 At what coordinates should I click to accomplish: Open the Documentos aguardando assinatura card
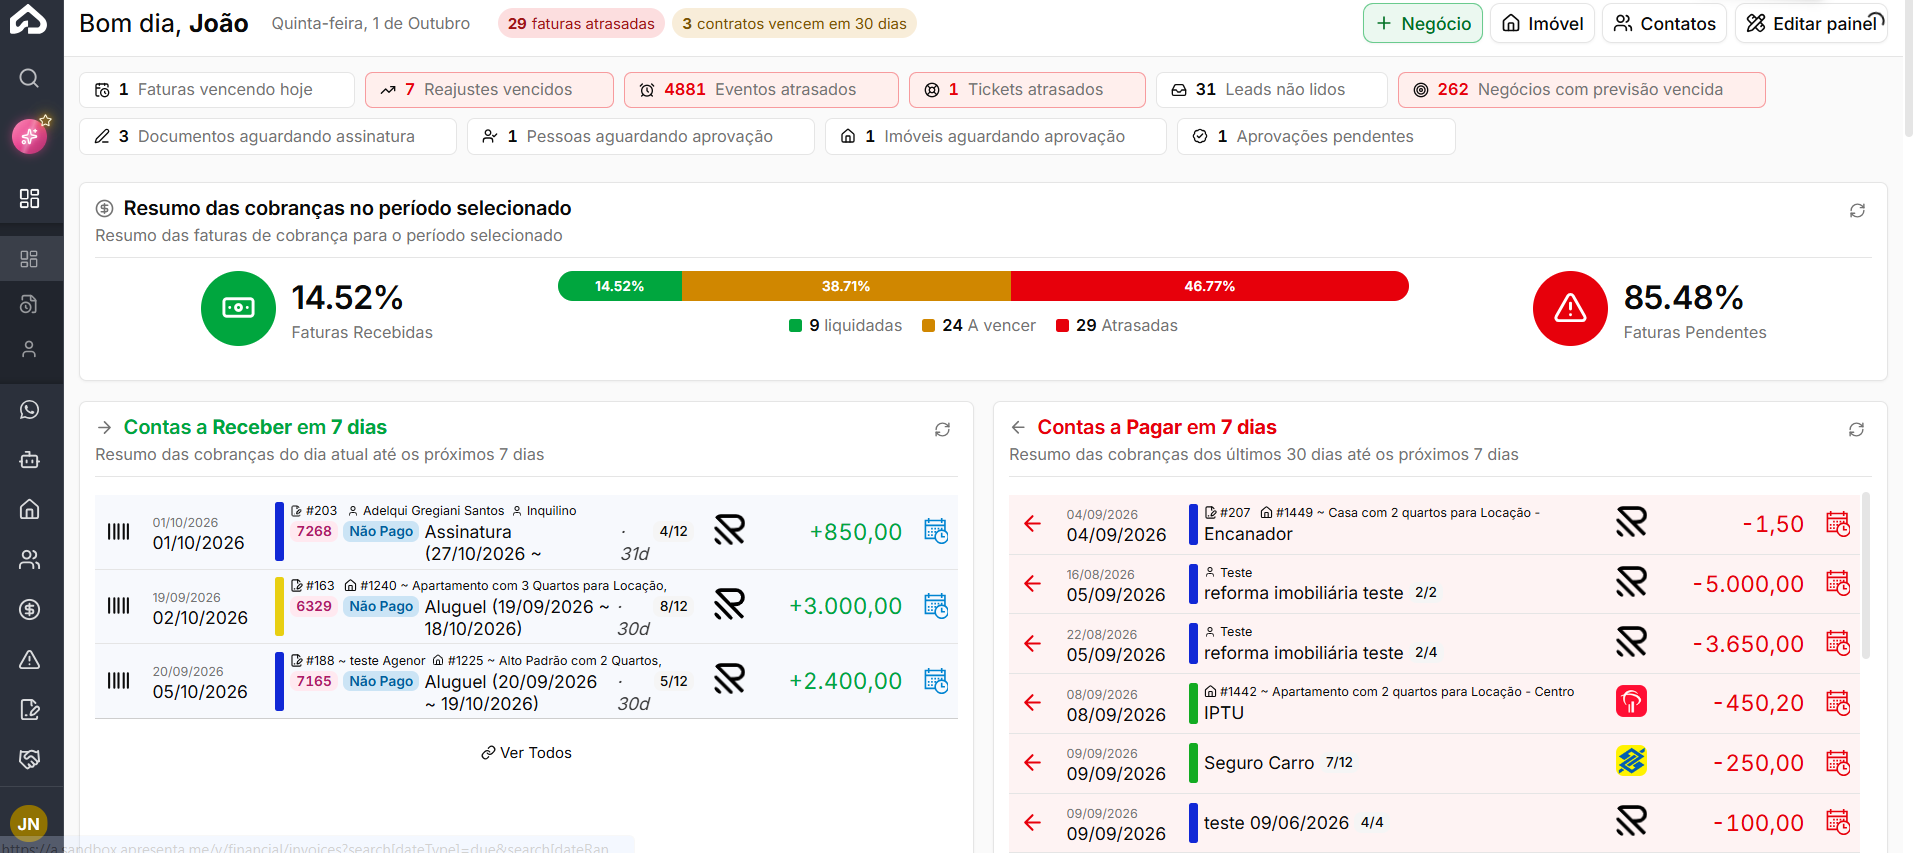tap(268, 137)
